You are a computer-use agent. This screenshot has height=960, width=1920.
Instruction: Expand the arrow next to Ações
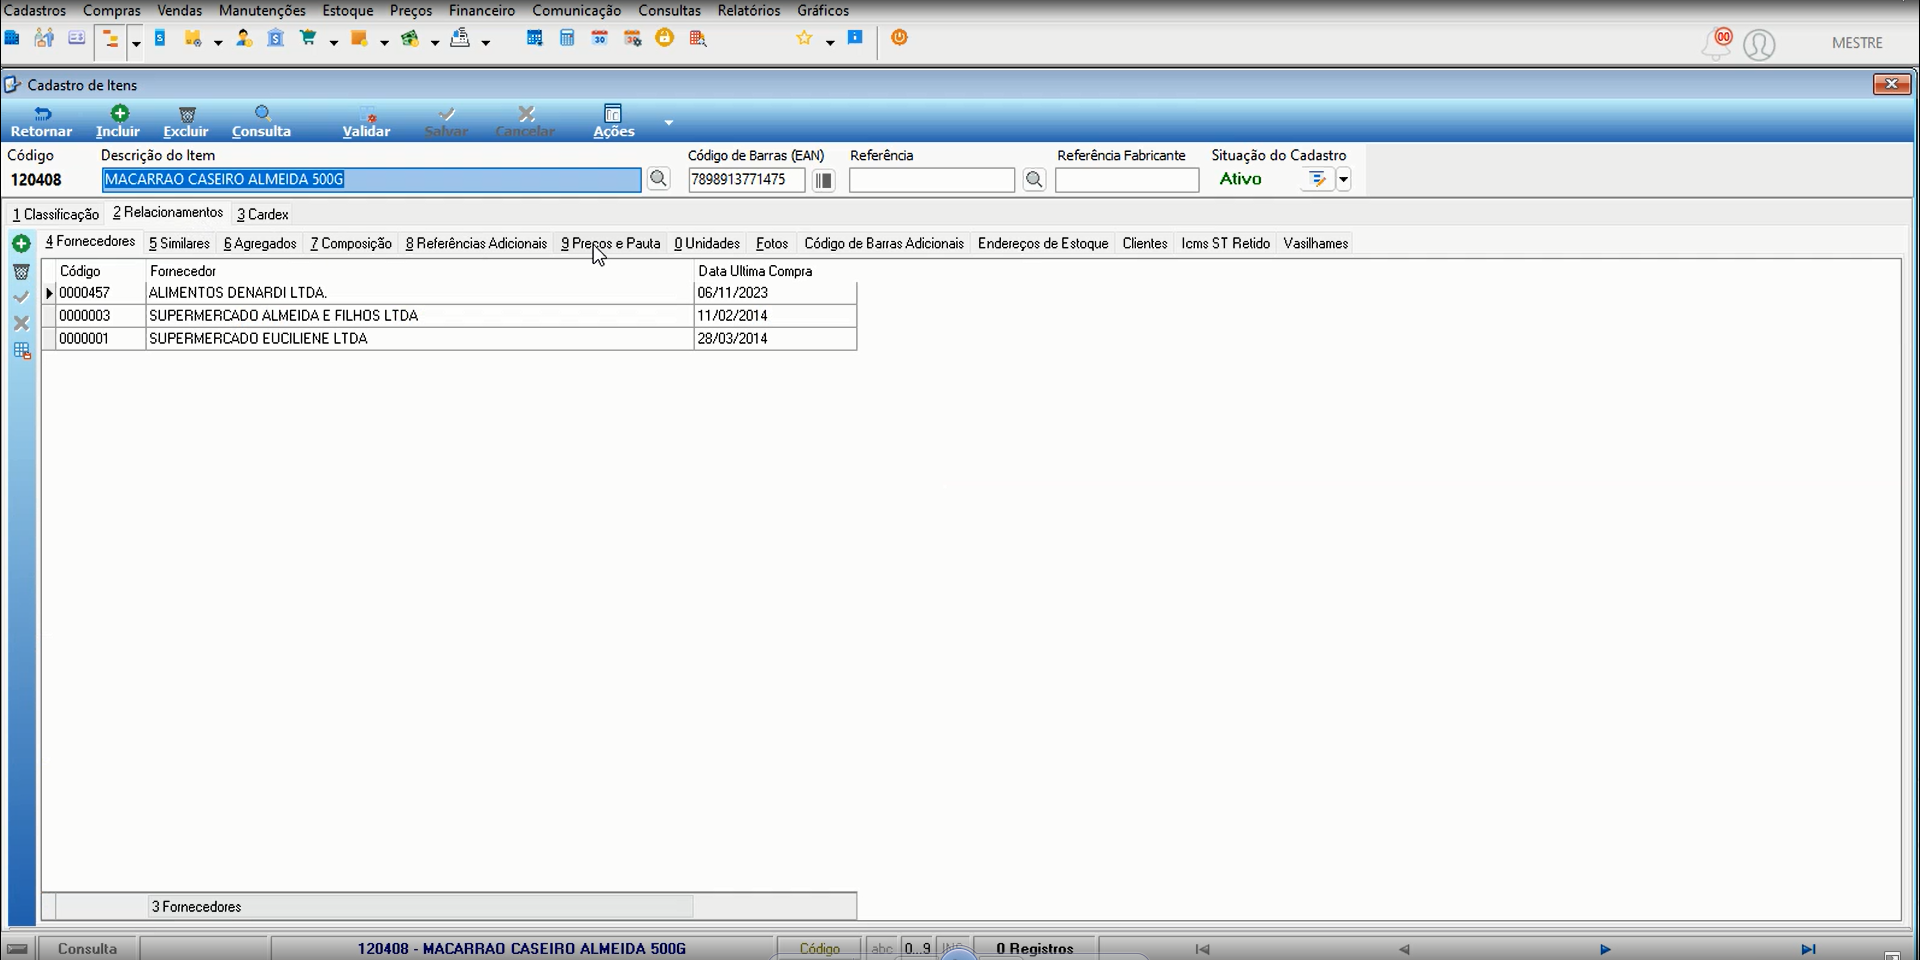tap(668, 122)
